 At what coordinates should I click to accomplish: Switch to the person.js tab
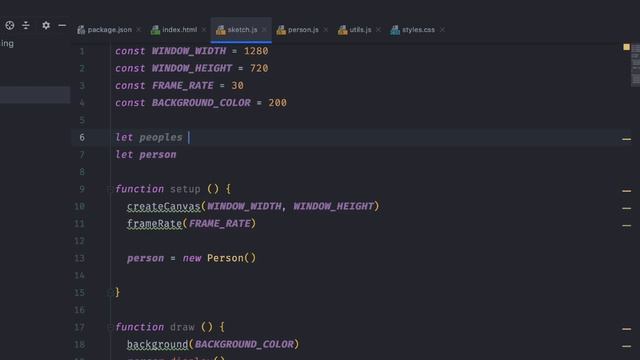303,30
